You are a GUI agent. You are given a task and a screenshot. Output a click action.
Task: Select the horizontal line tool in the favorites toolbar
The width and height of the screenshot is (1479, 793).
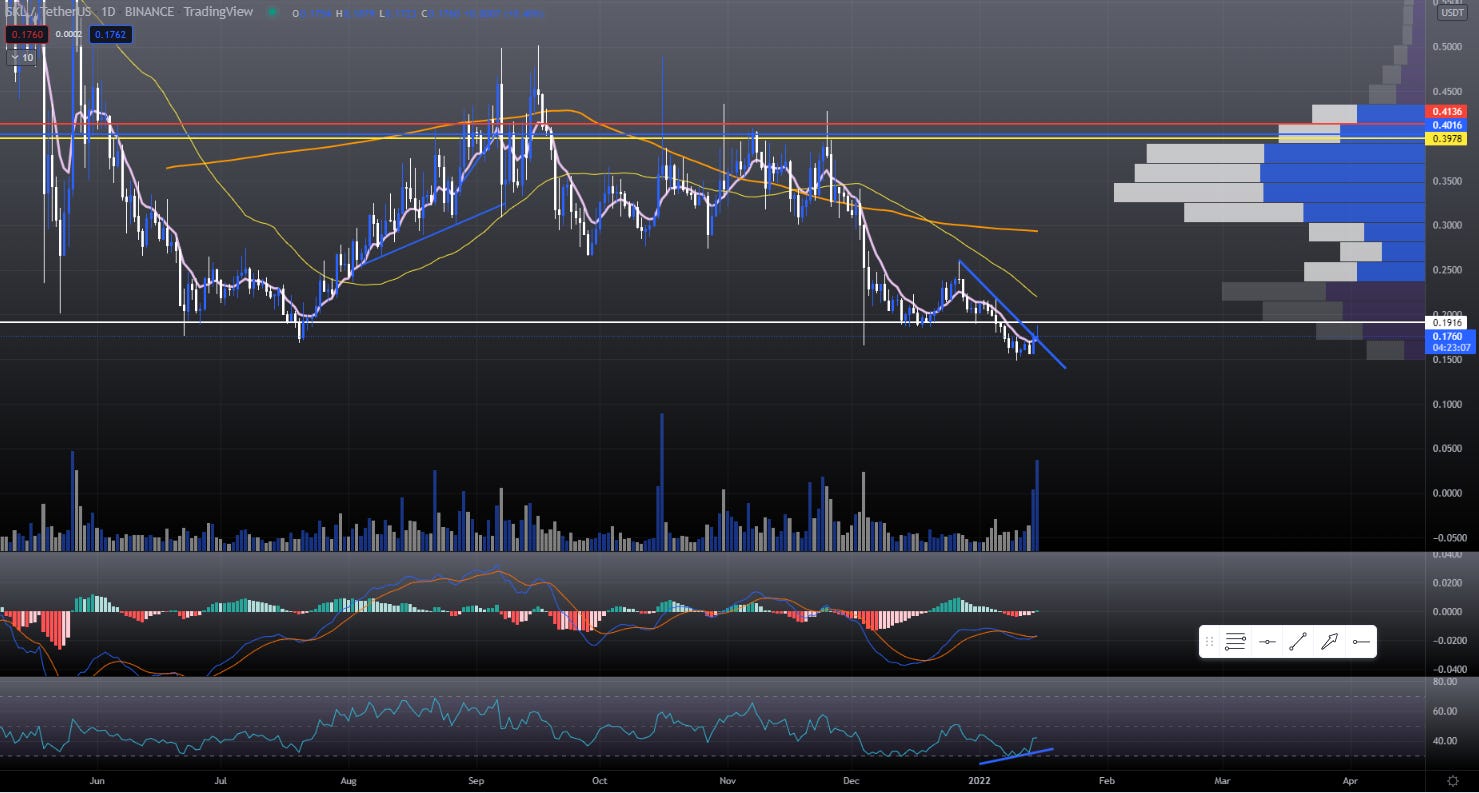tap(1267, 642)
